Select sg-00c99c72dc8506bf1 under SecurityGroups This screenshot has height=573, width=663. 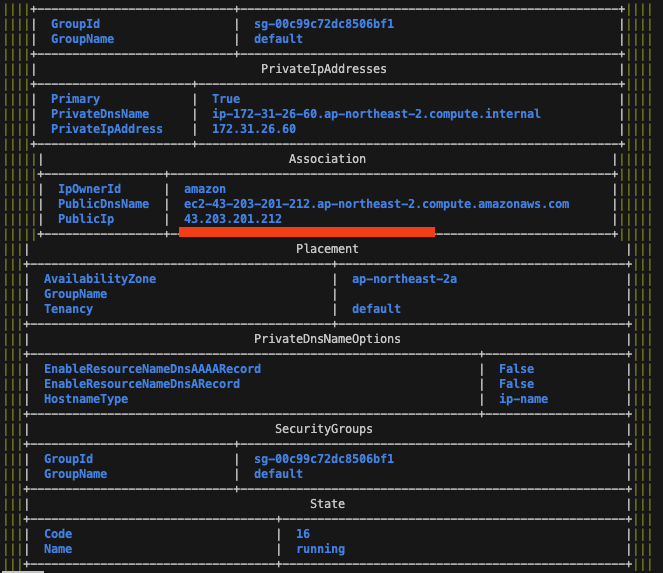point(324,459)
